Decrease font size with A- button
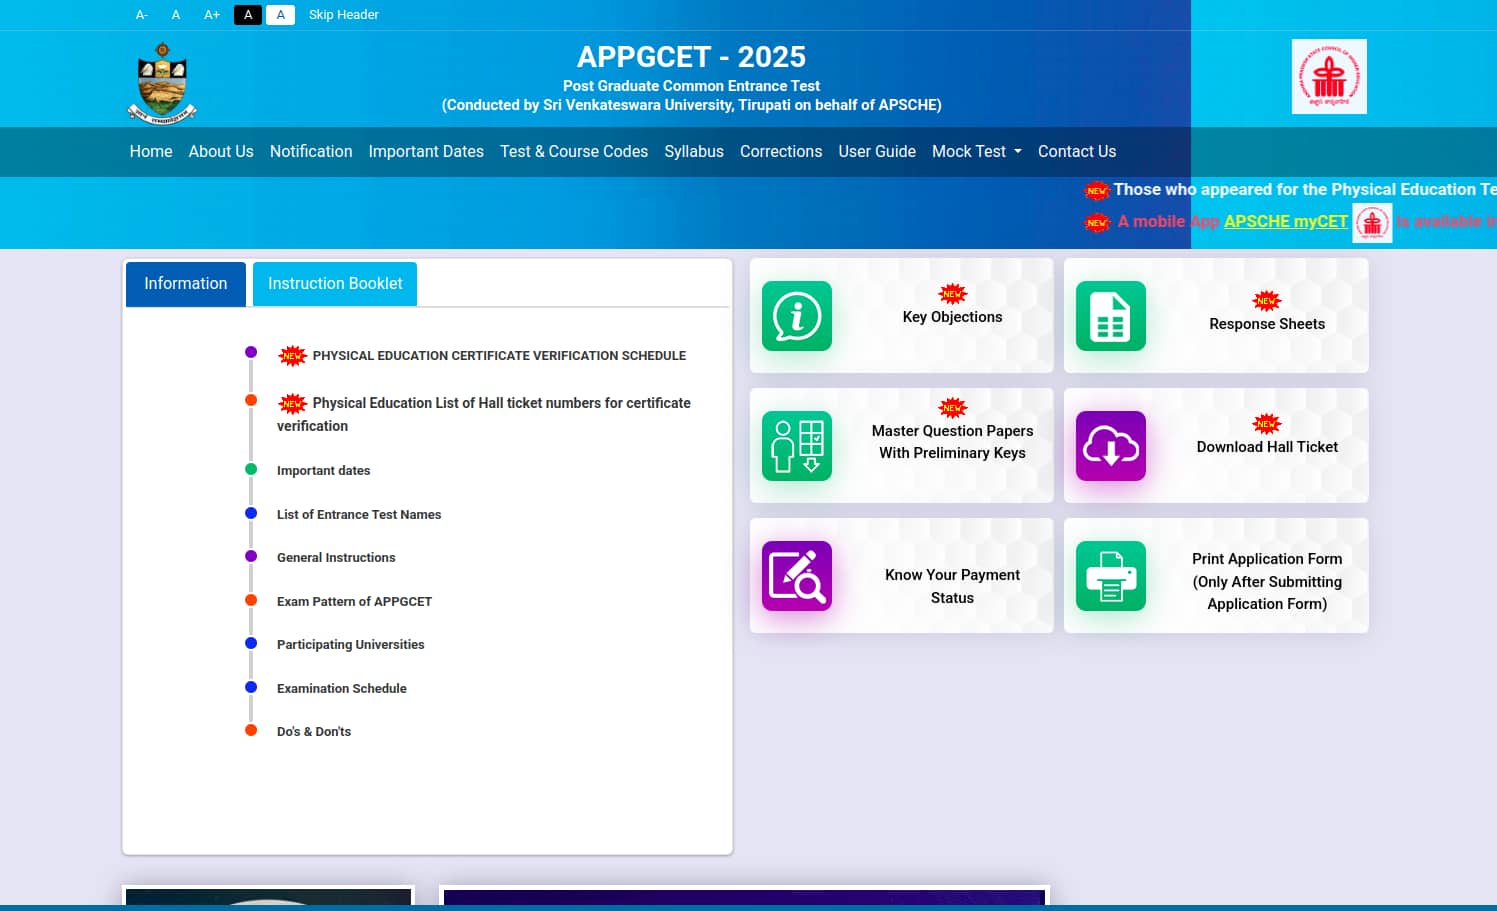This screenshot has height=911, width=1497. (x=142, y=15)
